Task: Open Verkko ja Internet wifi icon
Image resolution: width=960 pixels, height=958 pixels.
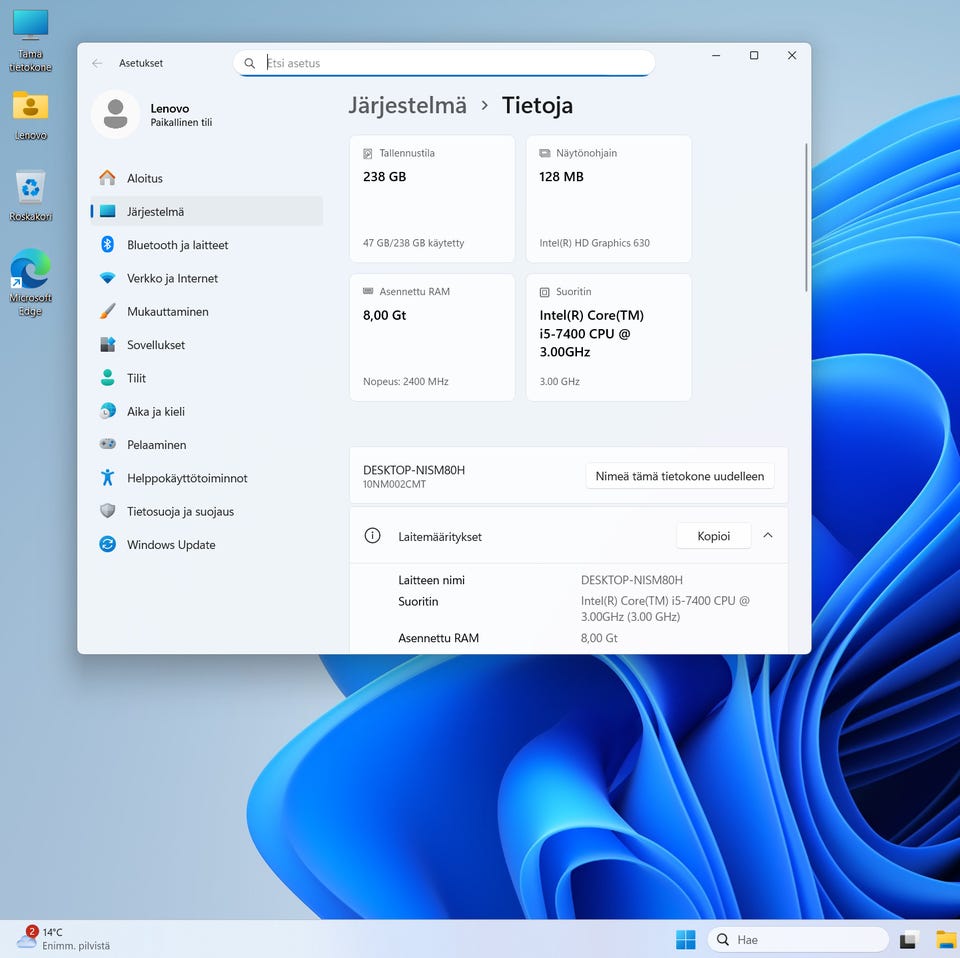Action: [107, 278]
